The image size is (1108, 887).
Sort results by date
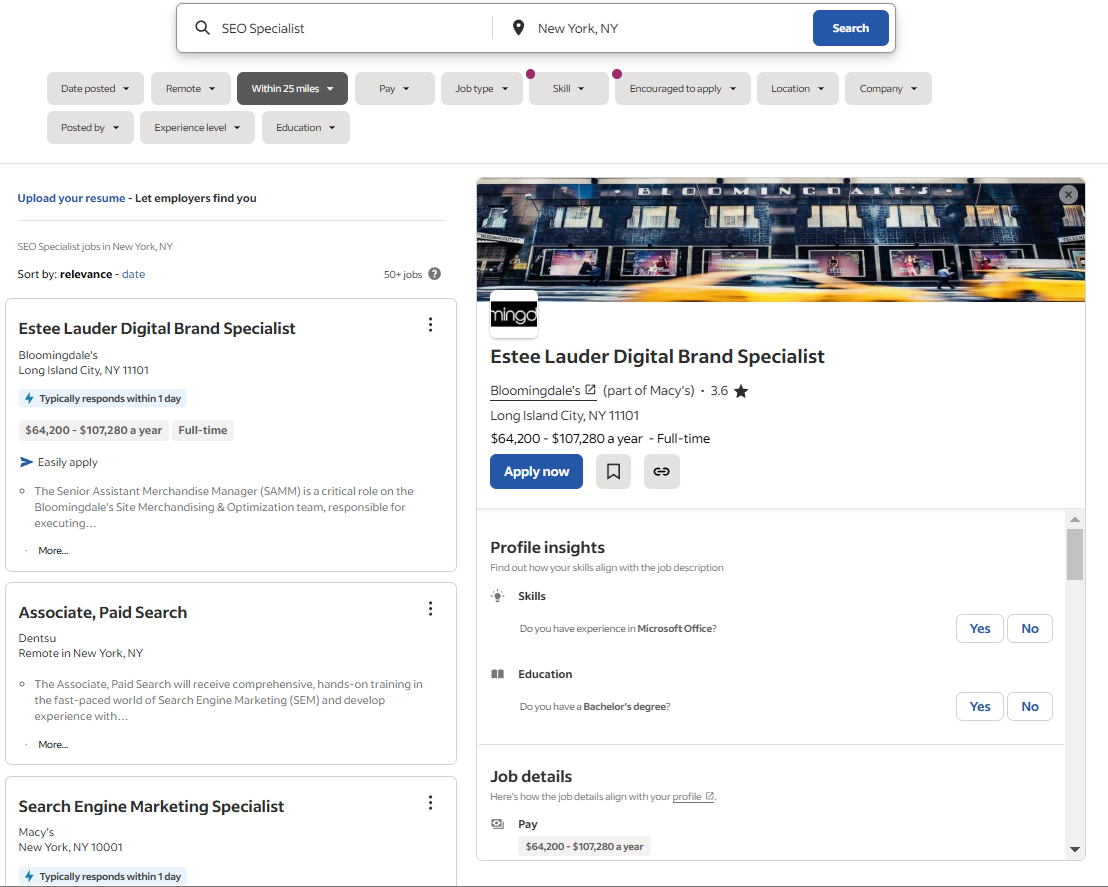point(134,274)
